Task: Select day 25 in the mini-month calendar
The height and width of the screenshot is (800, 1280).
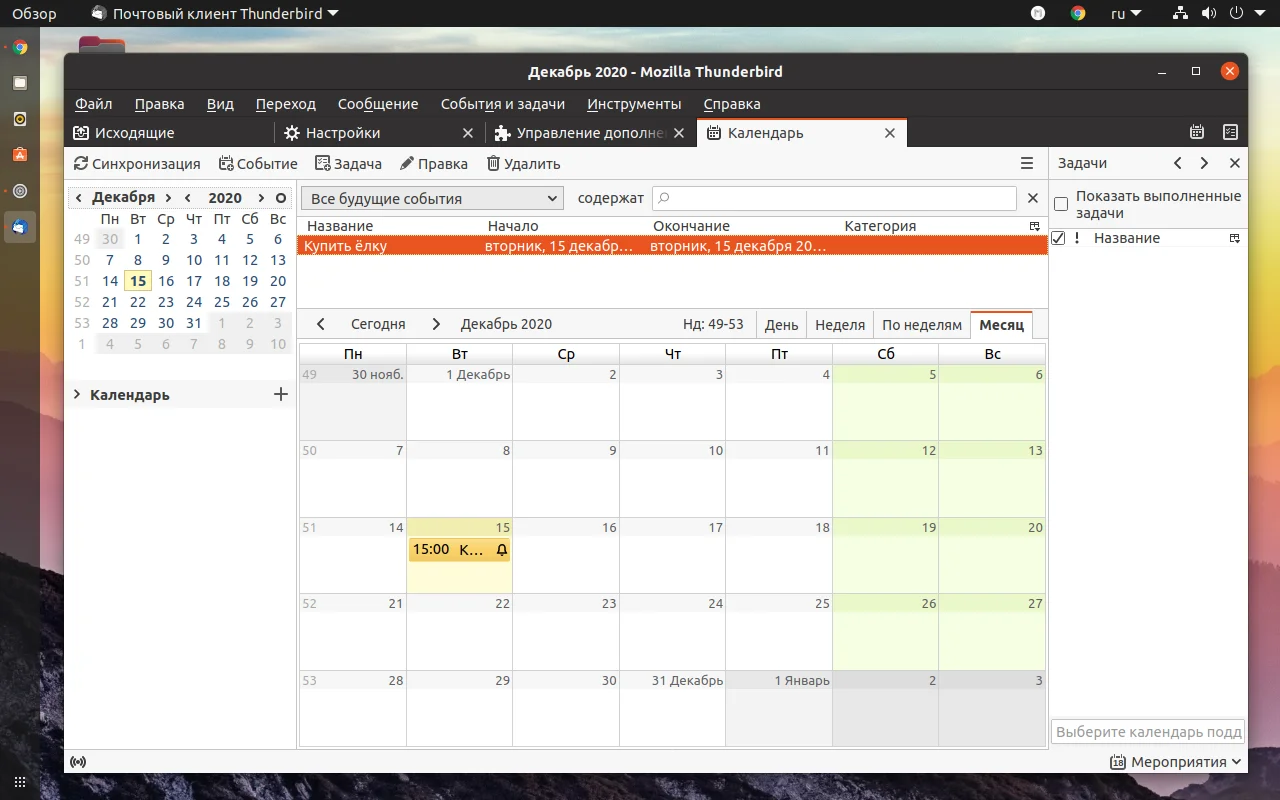Action: [x=222, y=302]
